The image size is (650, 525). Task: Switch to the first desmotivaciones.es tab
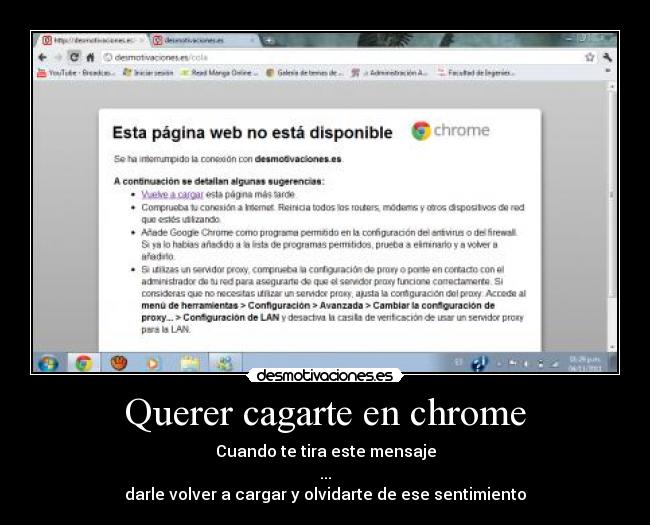(93, 40)
